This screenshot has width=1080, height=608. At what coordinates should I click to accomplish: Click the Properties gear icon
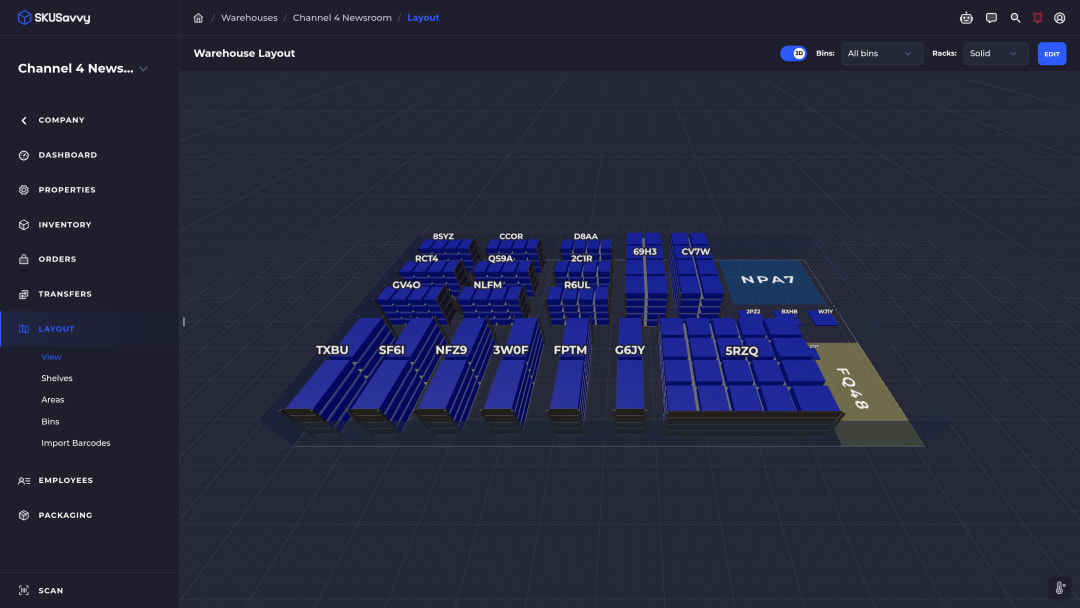click(x=24, y=190)
